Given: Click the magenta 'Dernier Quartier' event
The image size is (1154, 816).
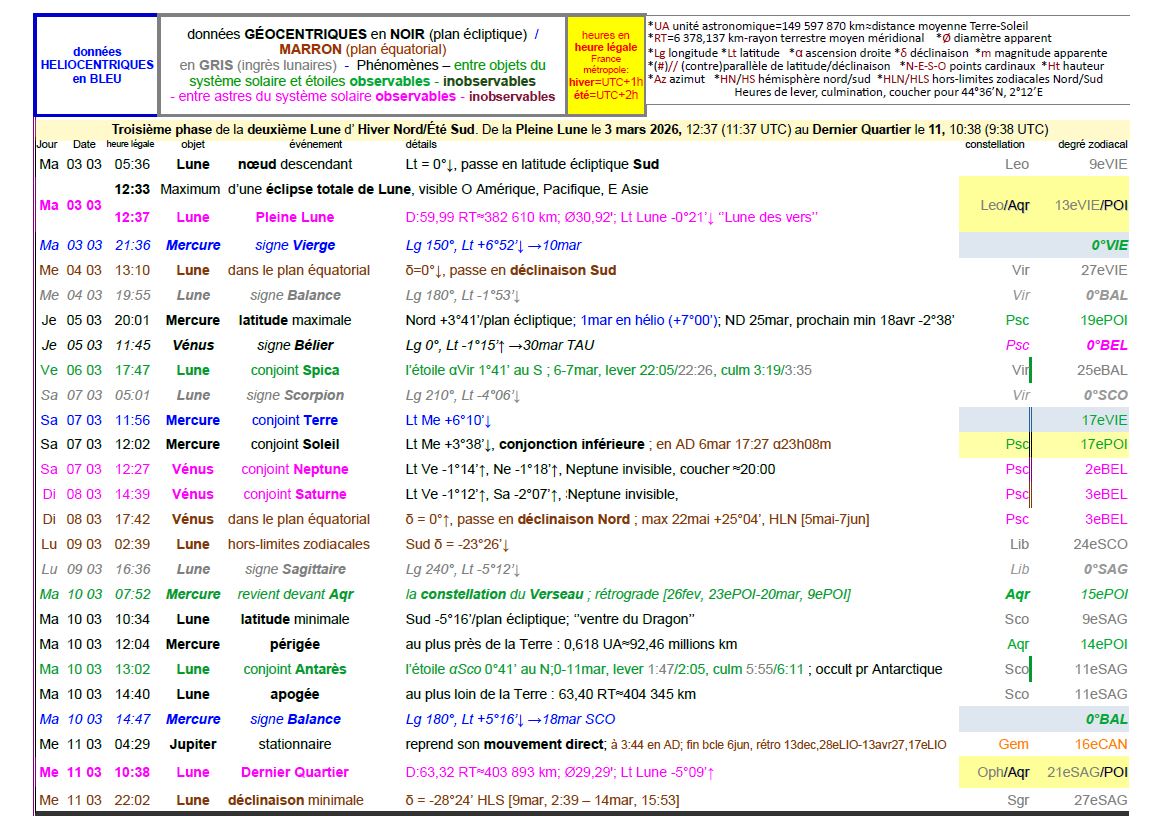Looking at the screenshot, I should (294, 772).
